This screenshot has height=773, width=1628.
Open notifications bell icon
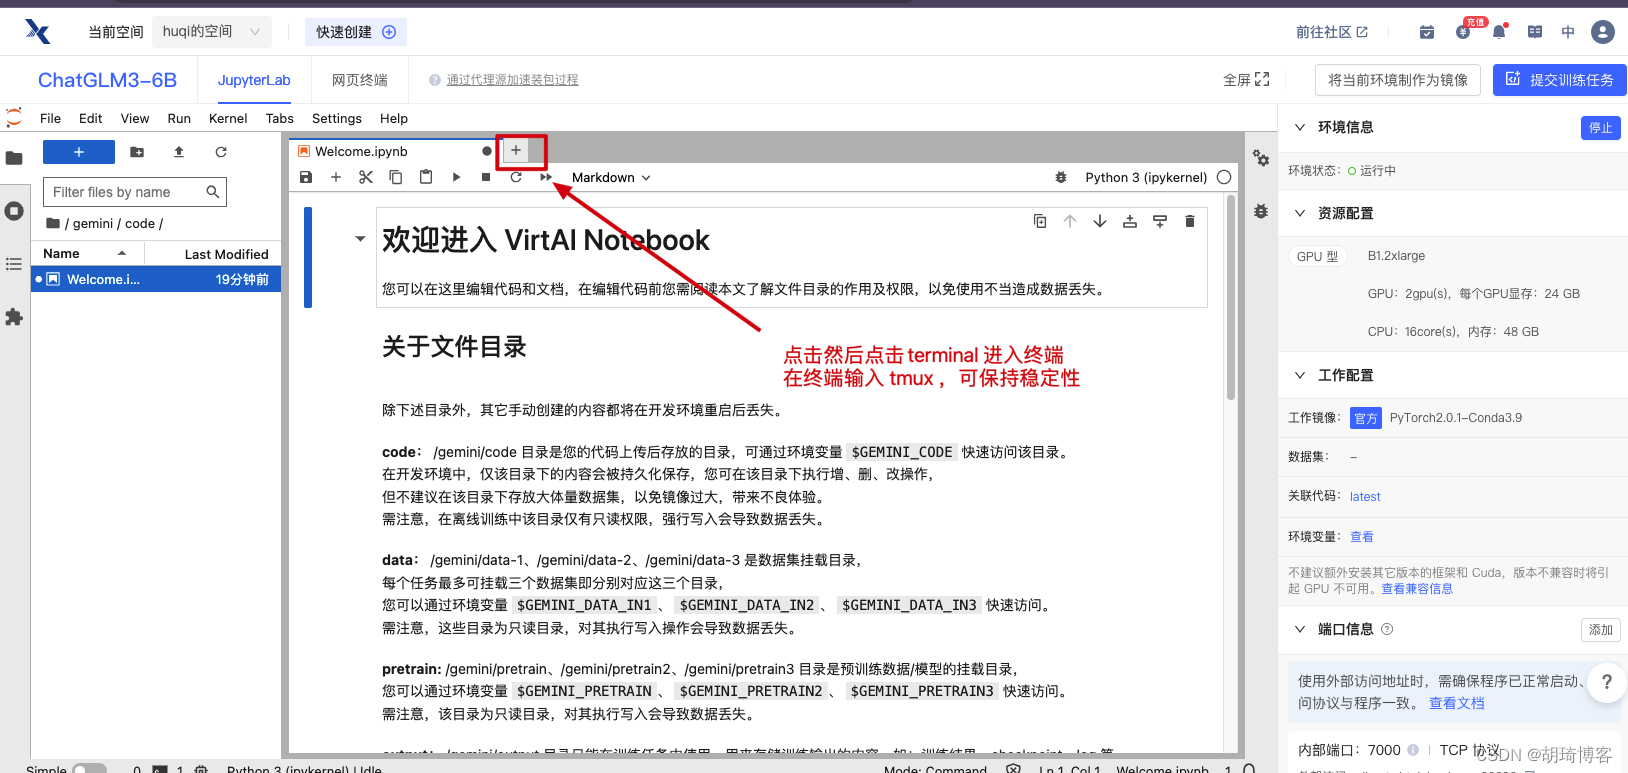click(x=1499, y=32)
